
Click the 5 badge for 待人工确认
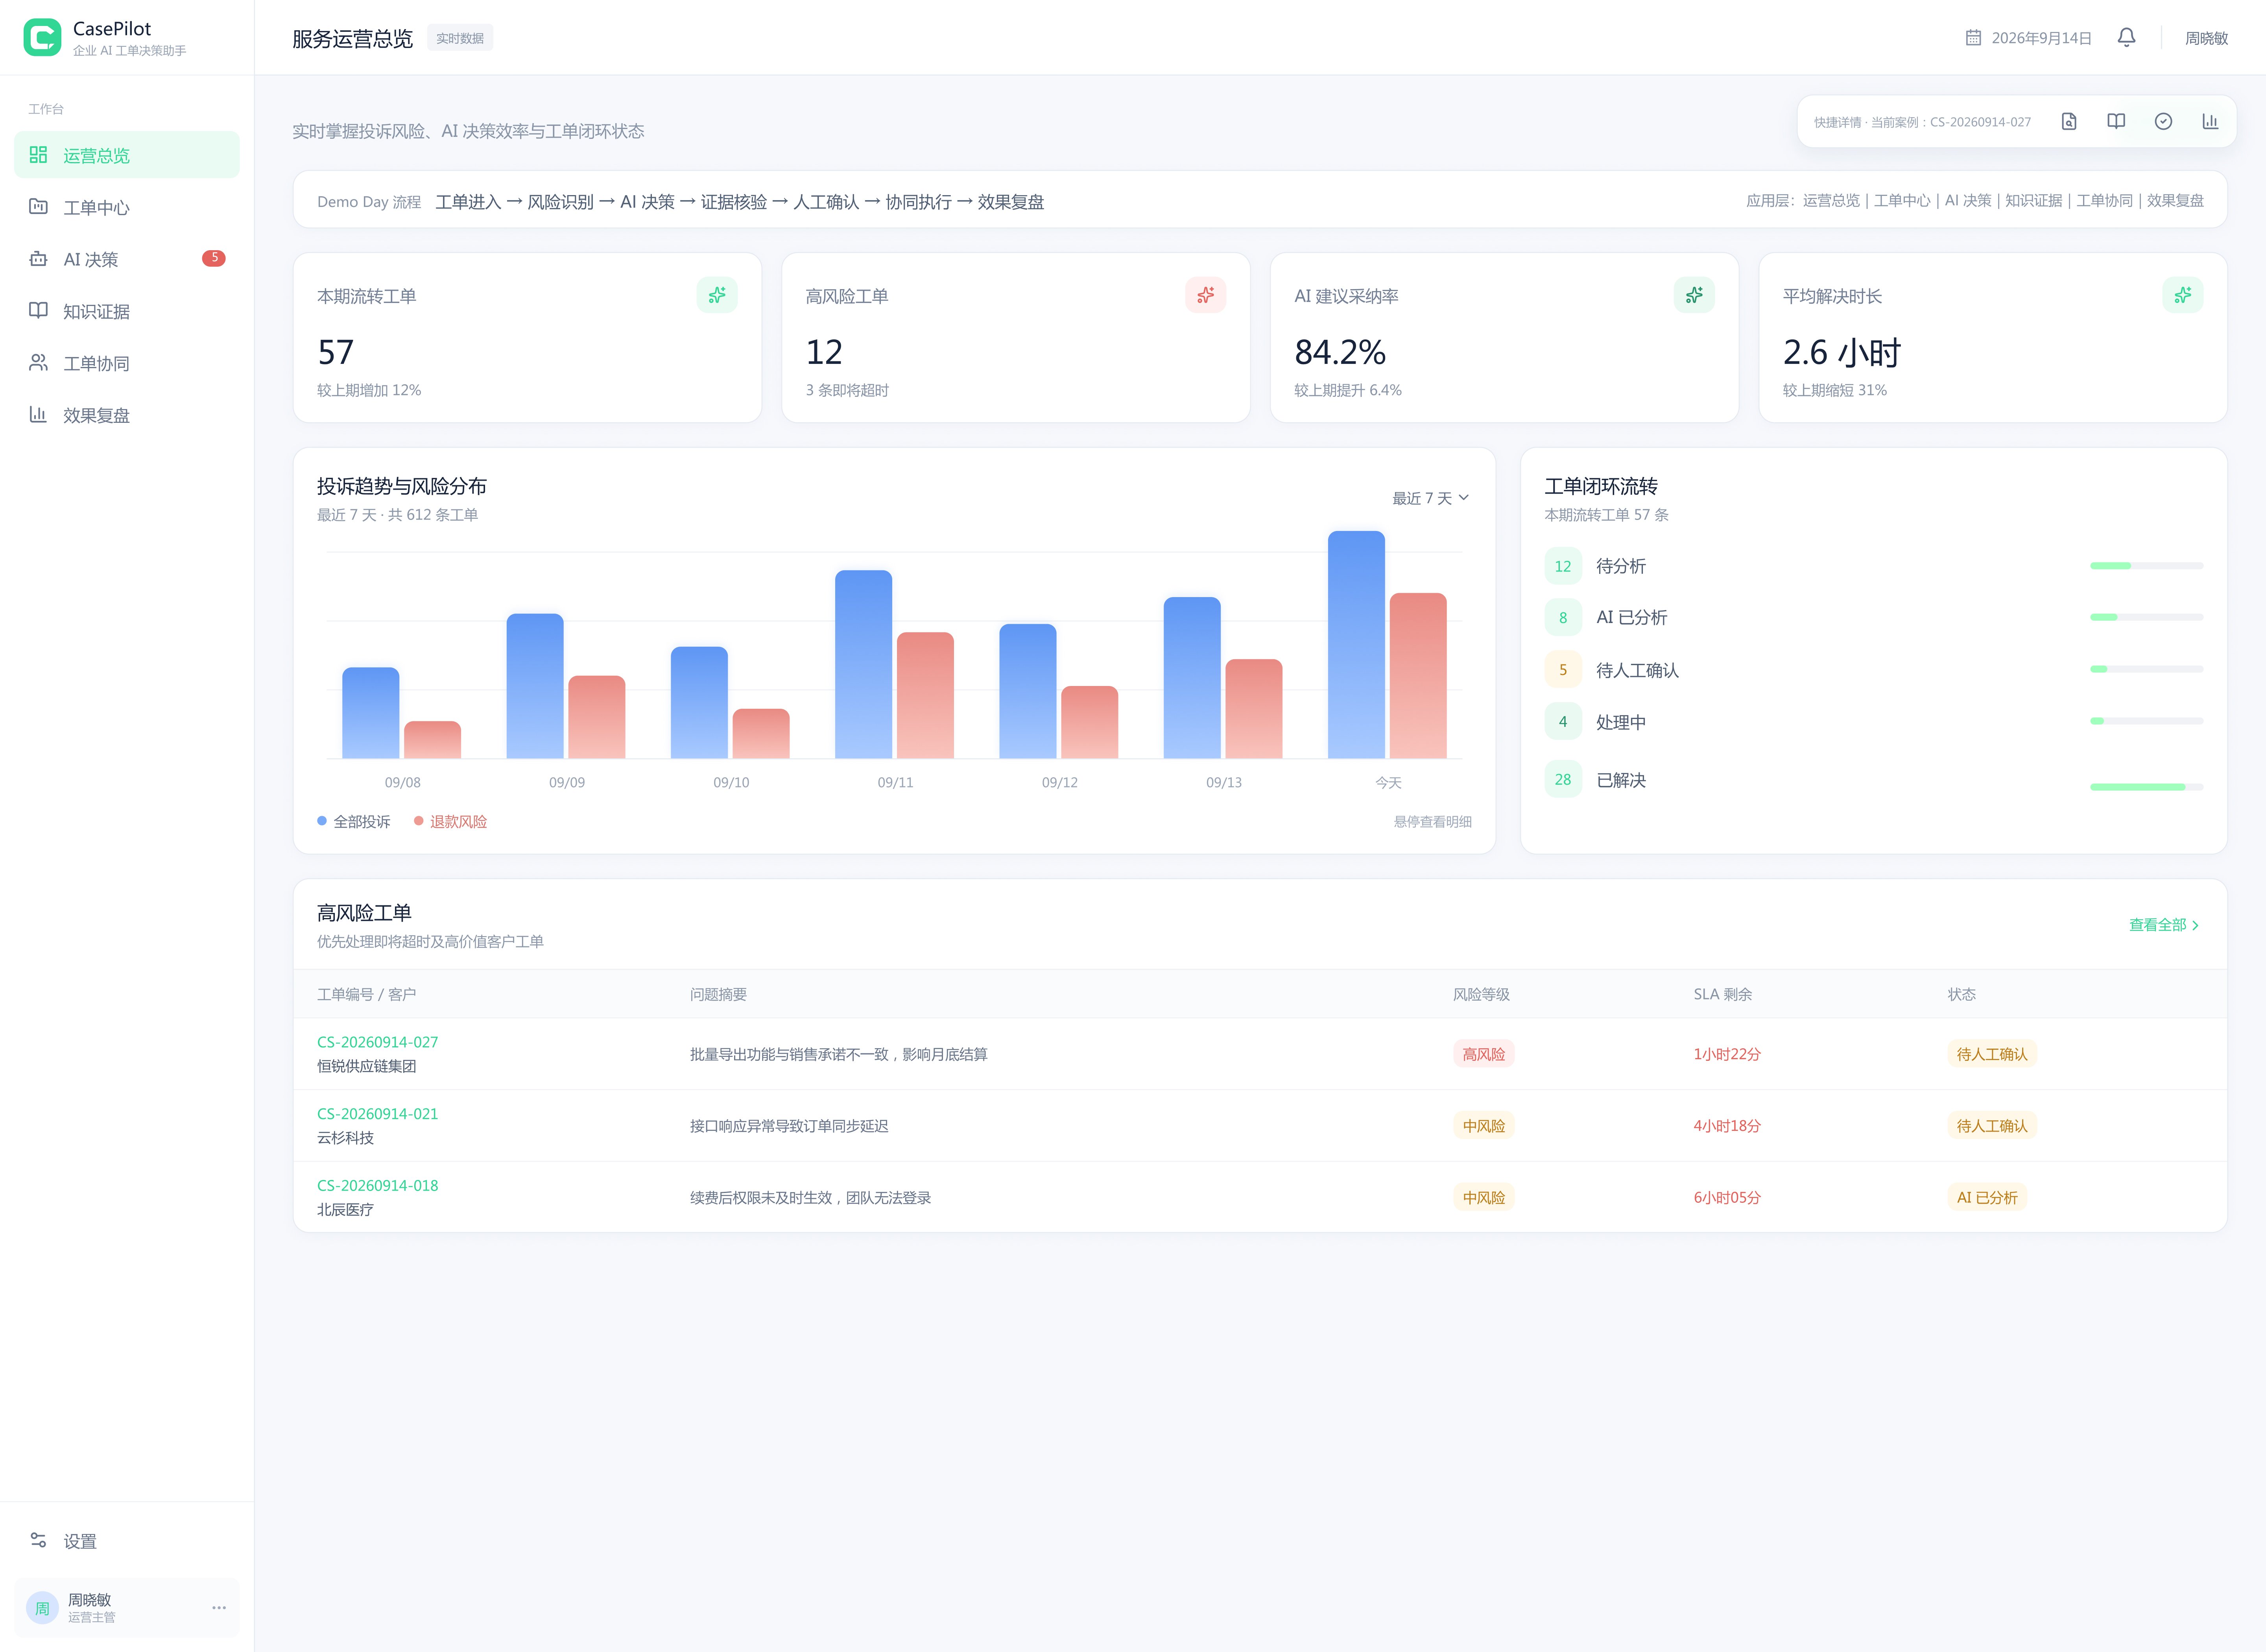1563,670
